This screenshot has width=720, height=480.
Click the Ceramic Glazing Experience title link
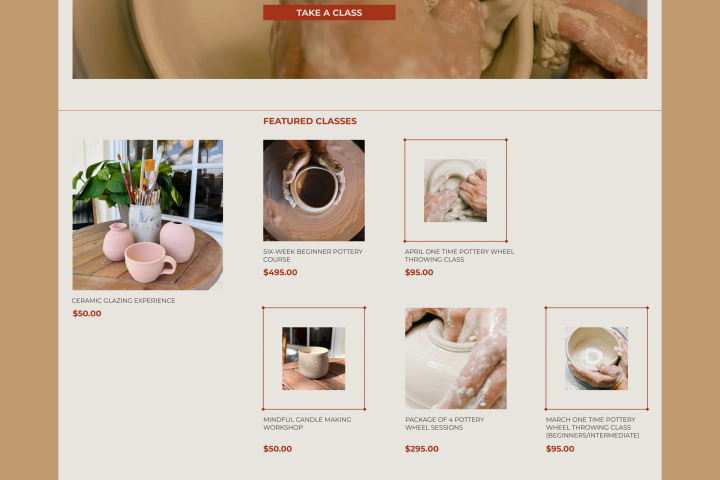123,300
